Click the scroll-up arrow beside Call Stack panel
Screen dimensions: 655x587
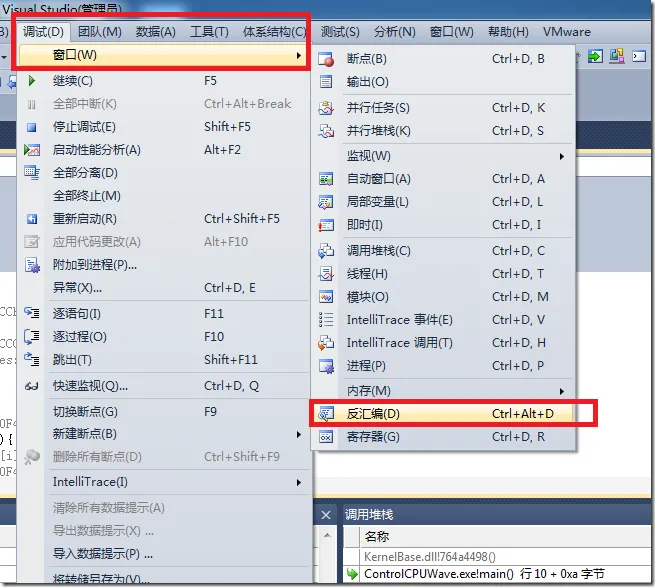pos(327,536)
